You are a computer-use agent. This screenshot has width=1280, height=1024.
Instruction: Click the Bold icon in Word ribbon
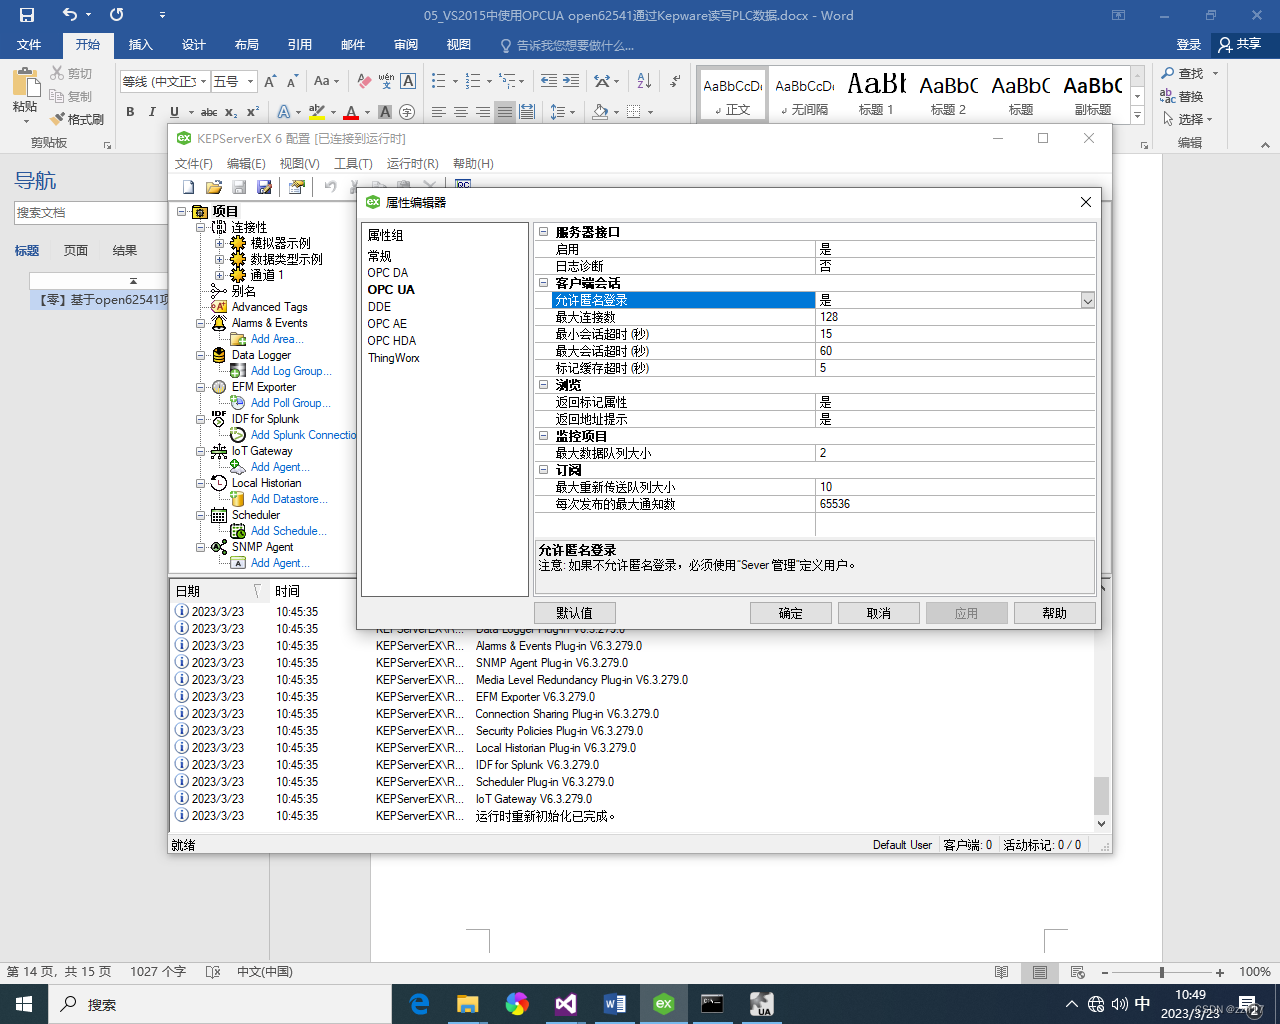(x=130, y=112)
